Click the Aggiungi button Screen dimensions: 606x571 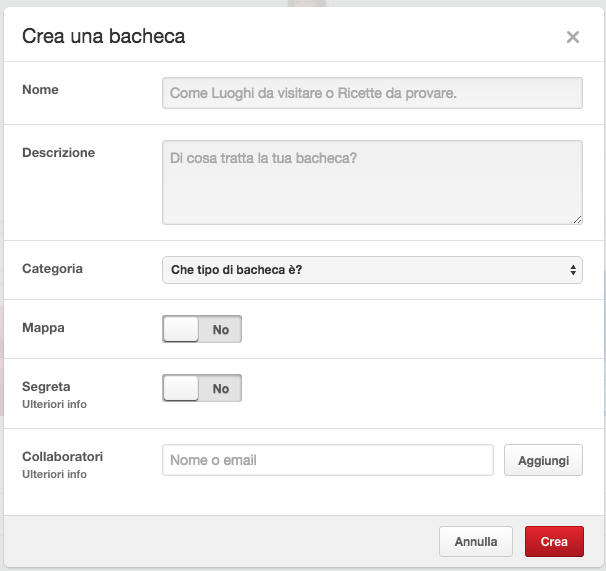[543, 460]
